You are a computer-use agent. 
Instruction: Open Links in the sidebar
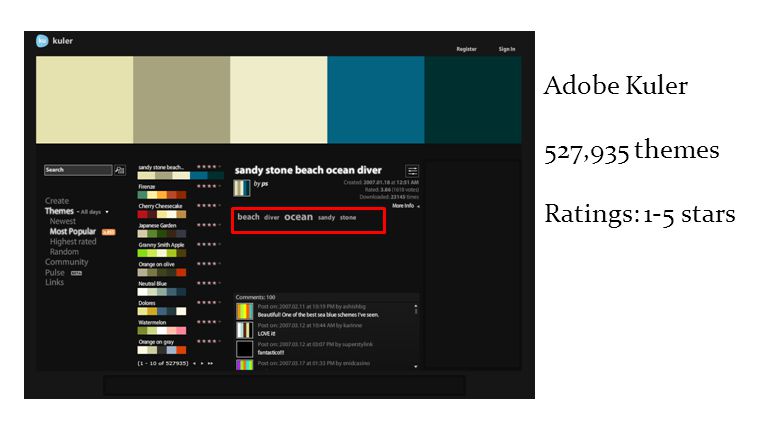click(54, 283)
